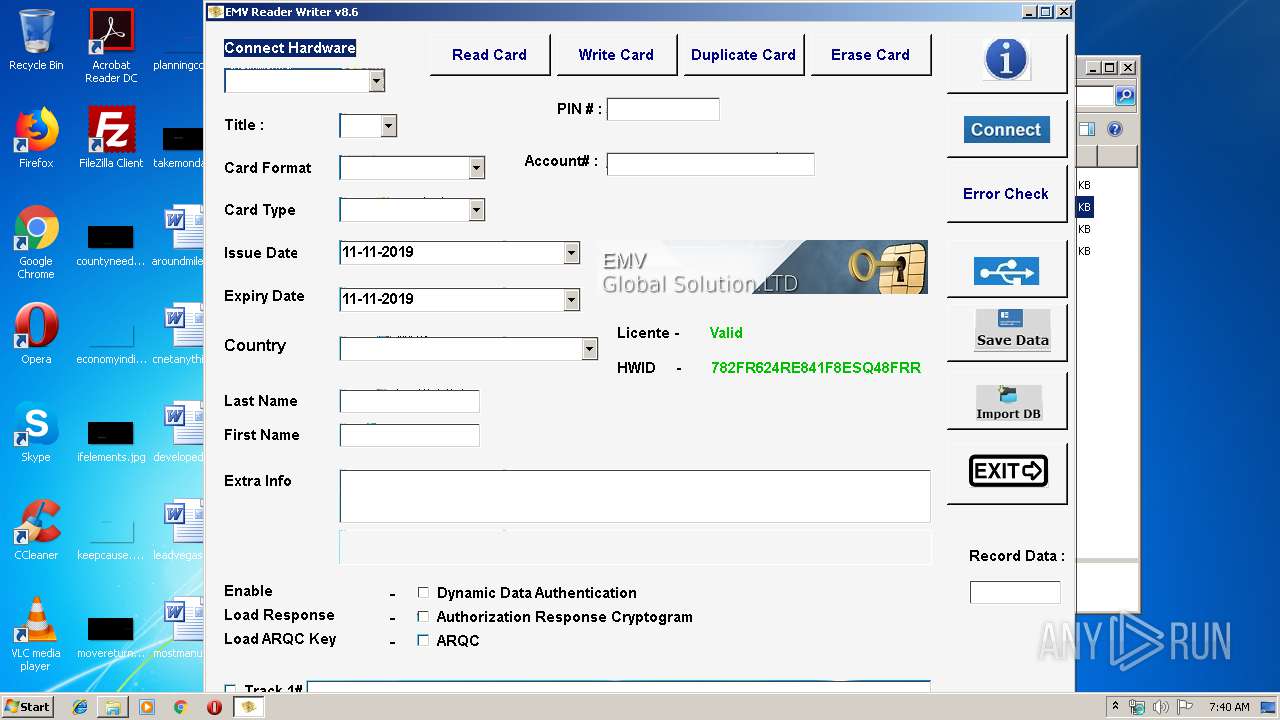
Task: Open Firefox desktop shortcut
Action: pyautogui.click(x=36, y=139)
